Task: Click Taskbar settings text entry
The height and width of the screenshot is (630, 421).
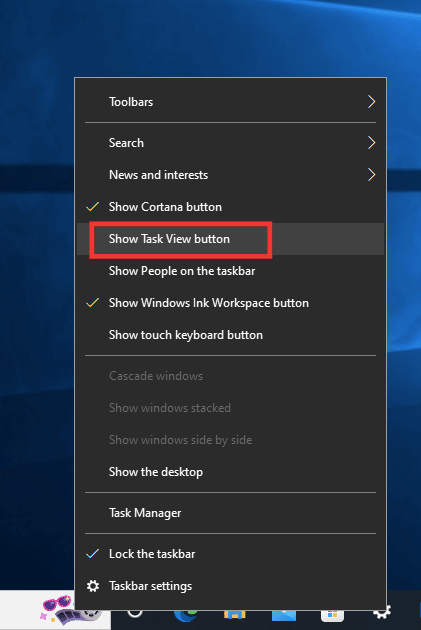Action: (150, 586)
